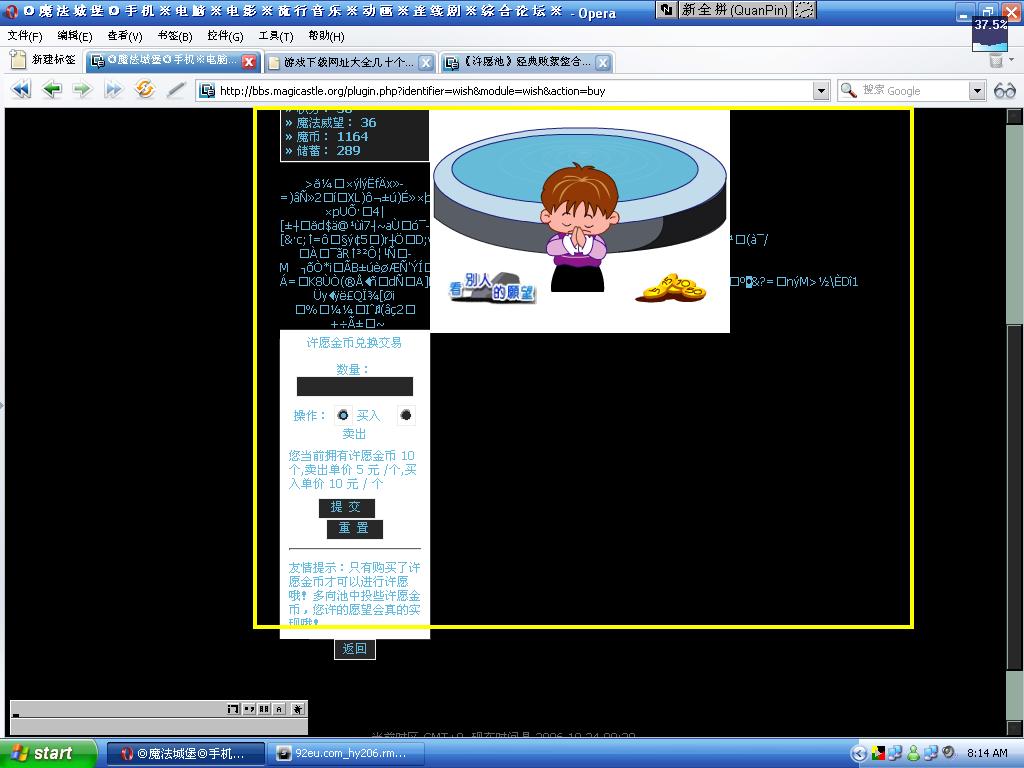Click the magnifier icon in the Google search box
The height and width of the screenshot is (768, 1024).
tap(848, 90)
